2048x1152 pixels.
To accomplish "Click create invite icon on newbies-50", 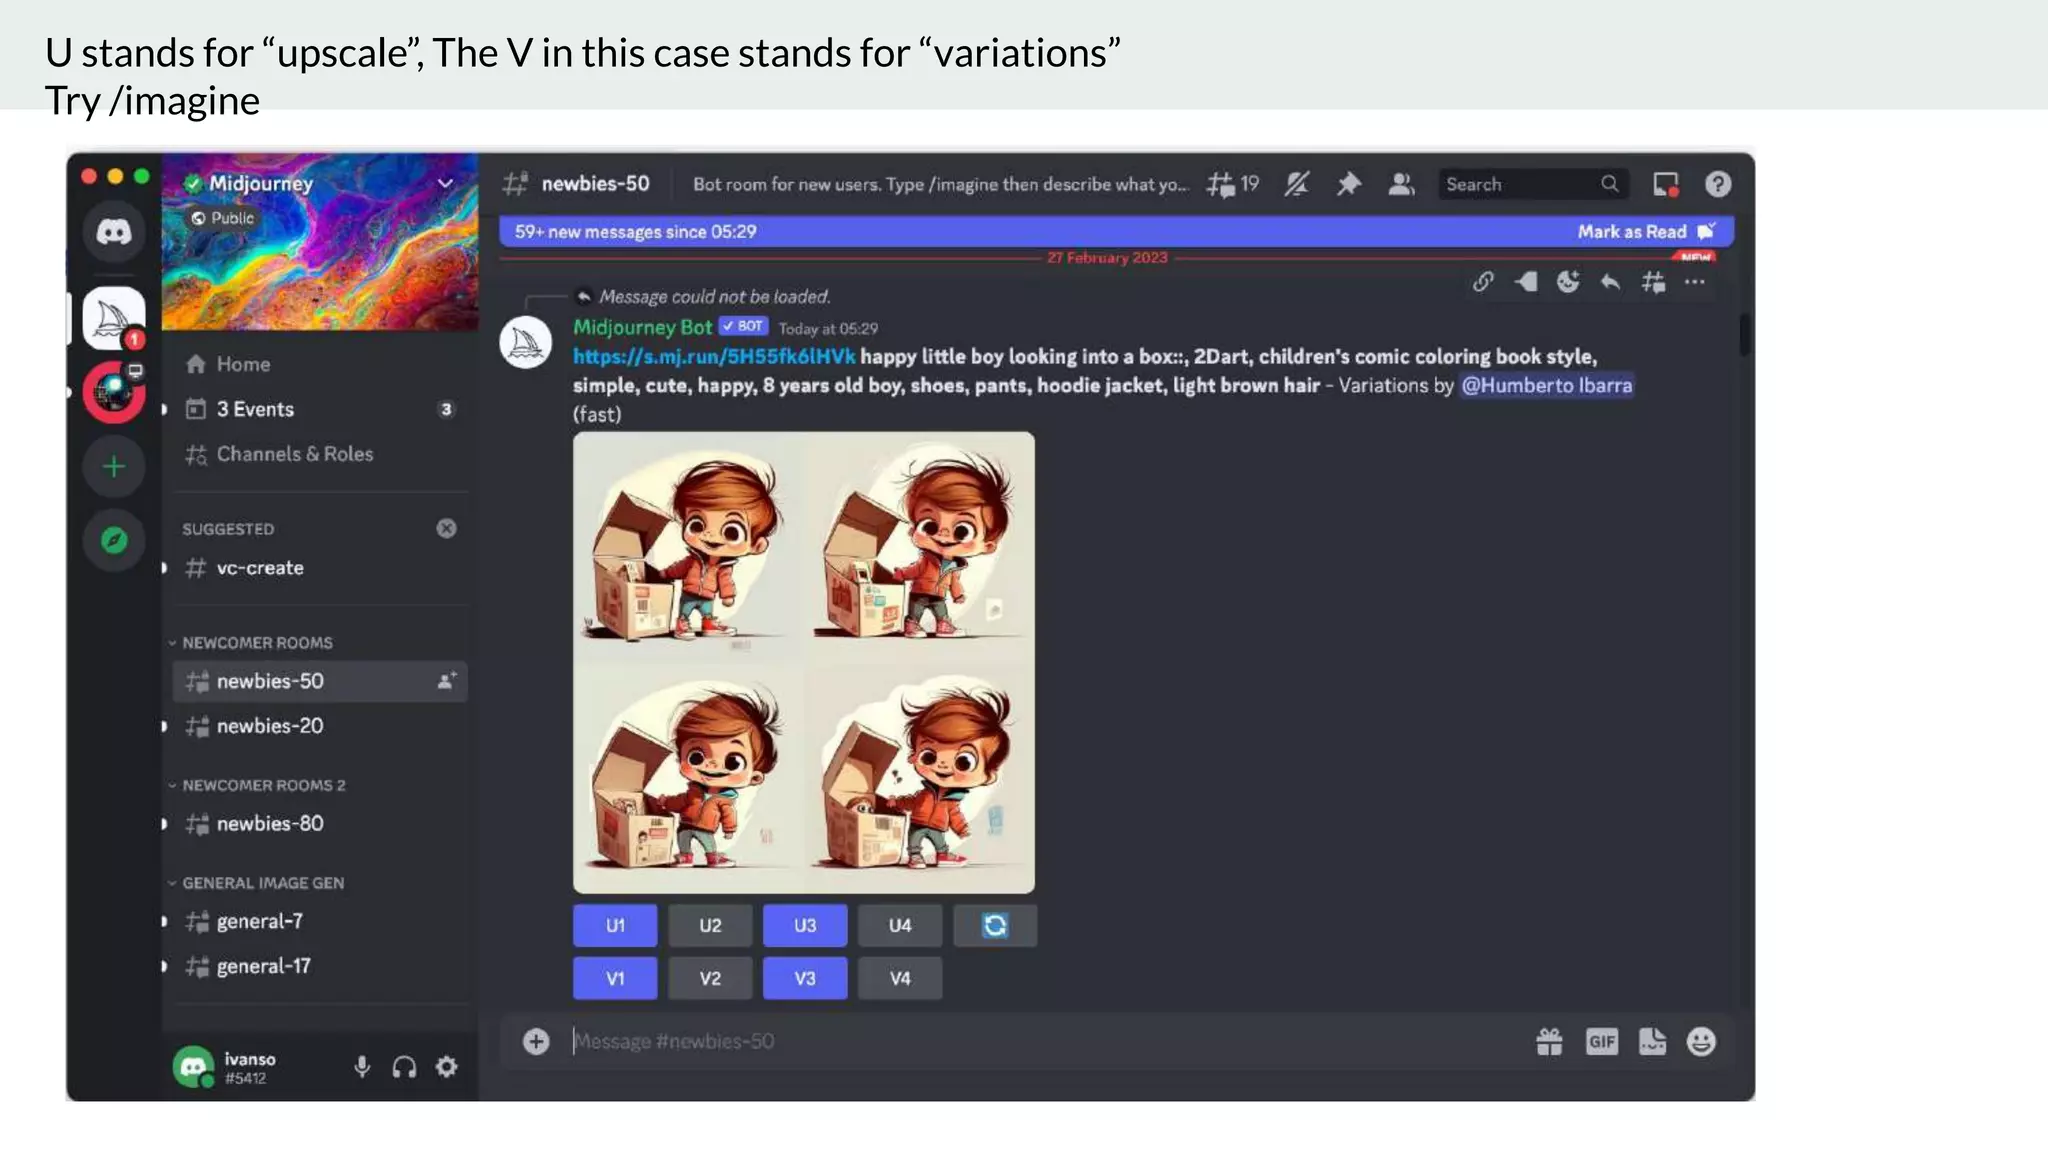I will point(447,681).
